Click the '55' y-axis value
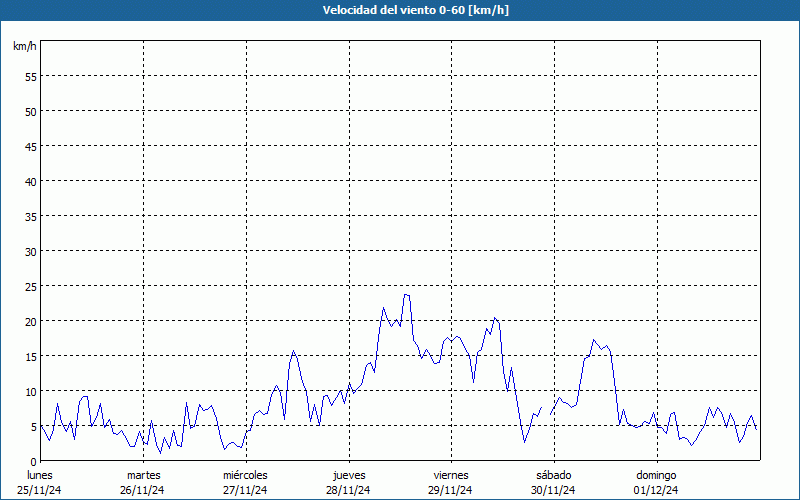 pos(31,77)
